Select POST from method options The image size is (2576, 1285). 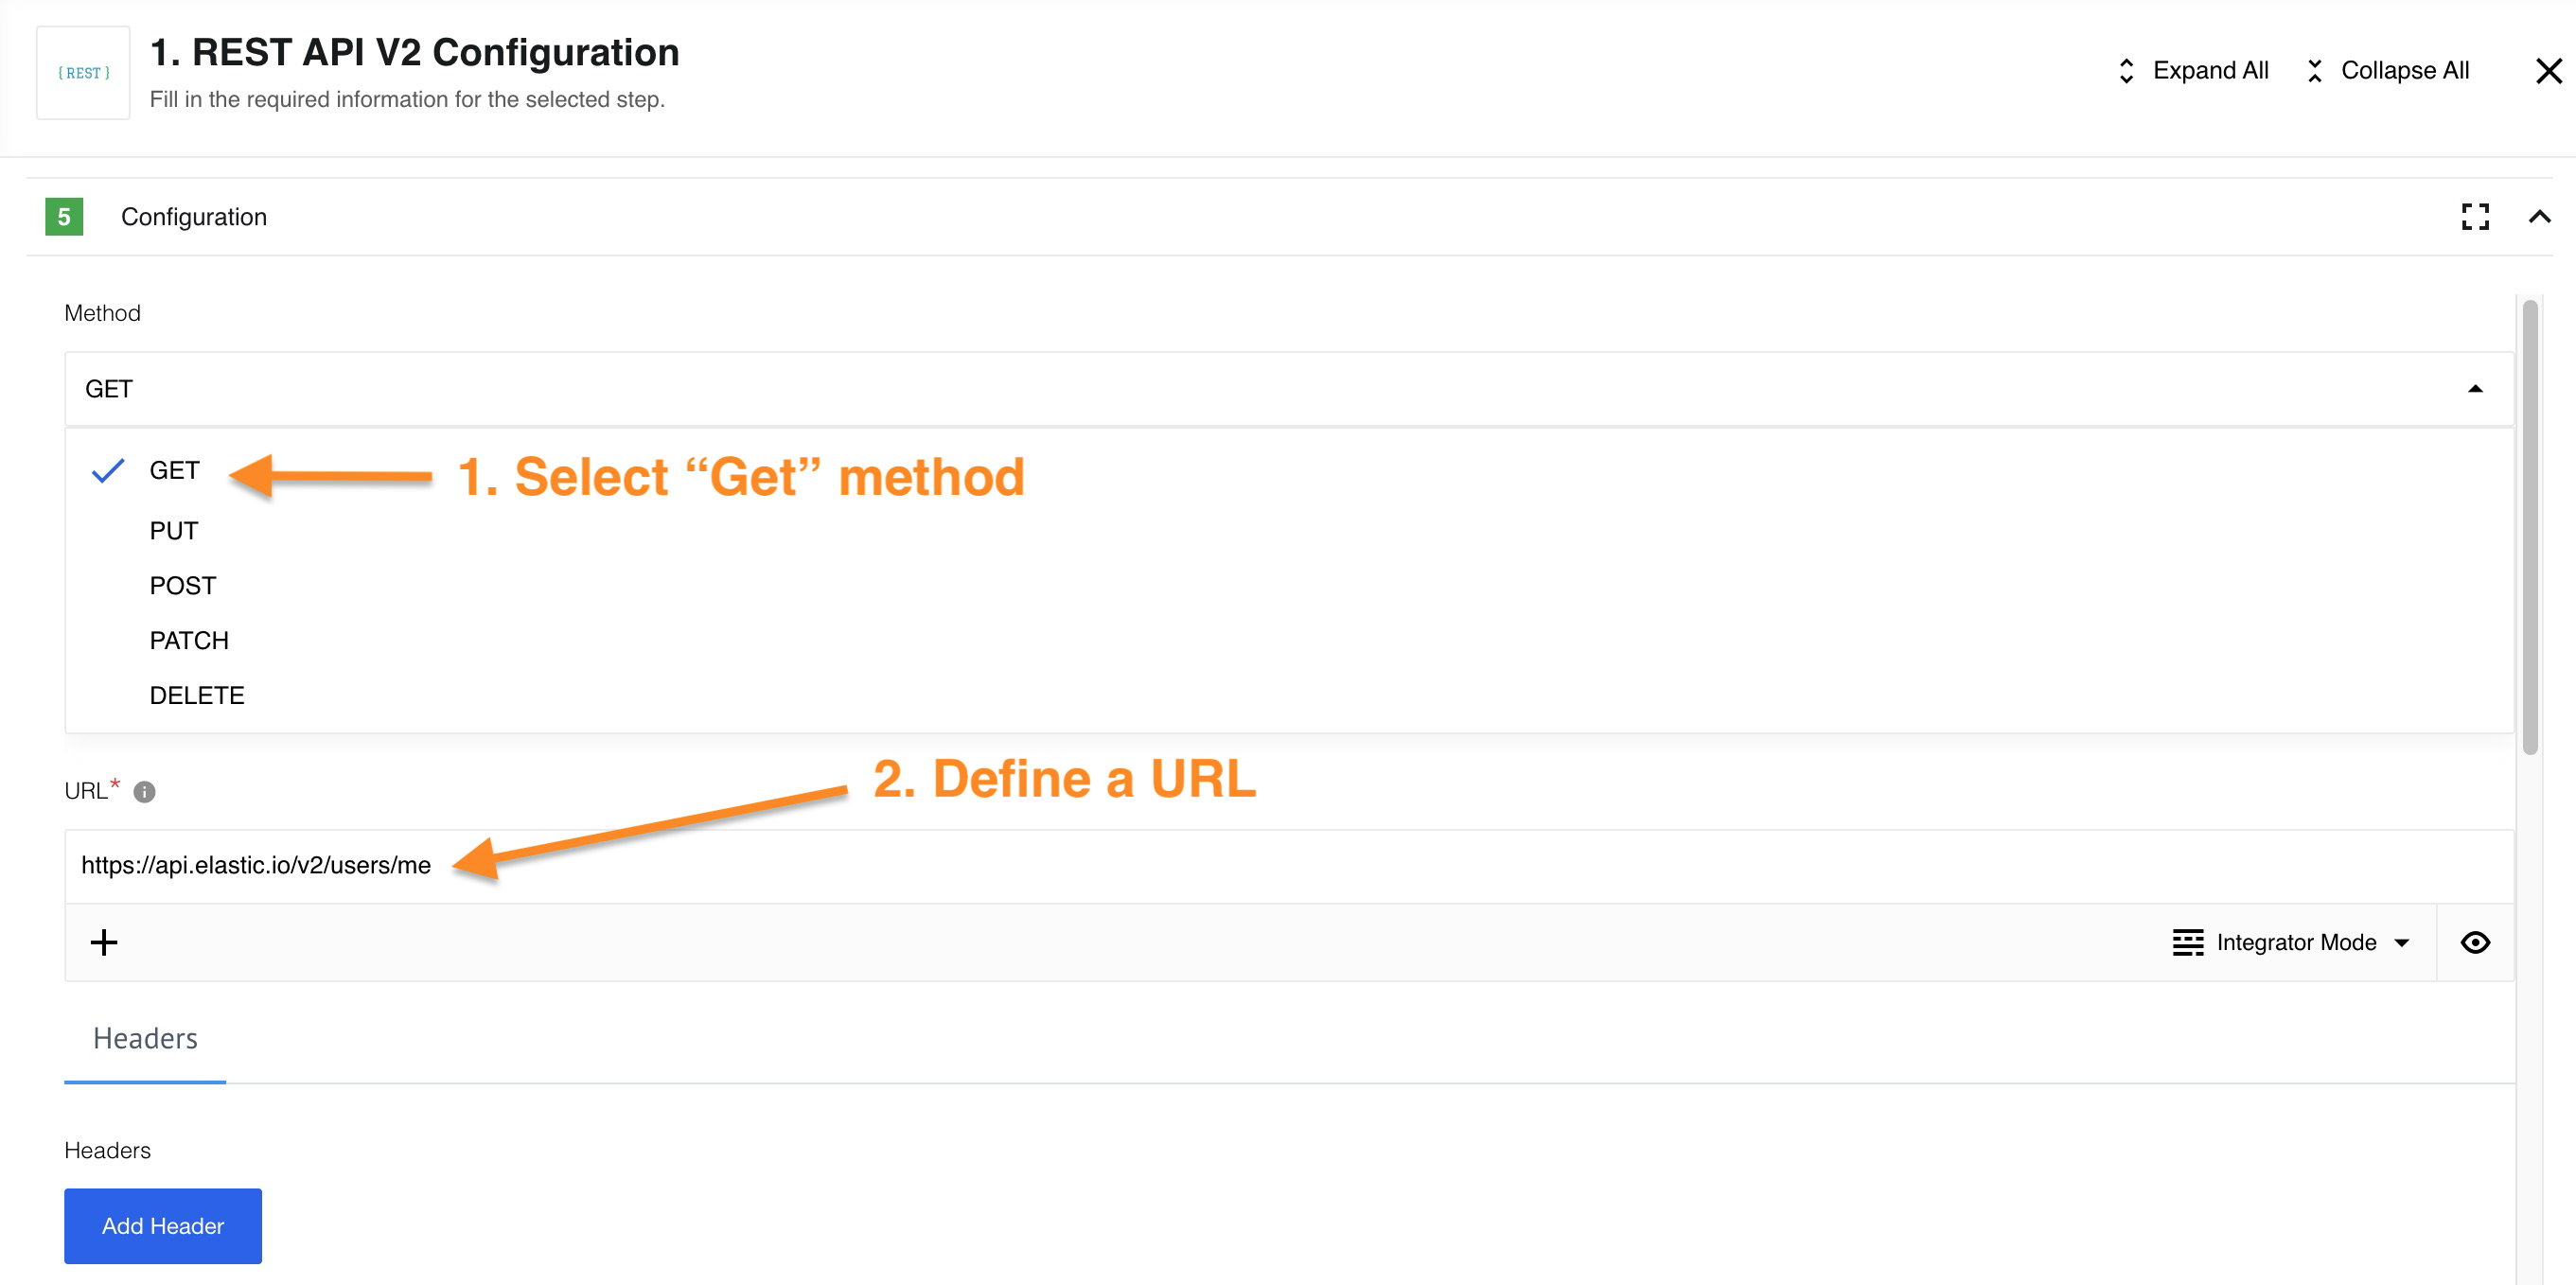(x=184, y=585)
